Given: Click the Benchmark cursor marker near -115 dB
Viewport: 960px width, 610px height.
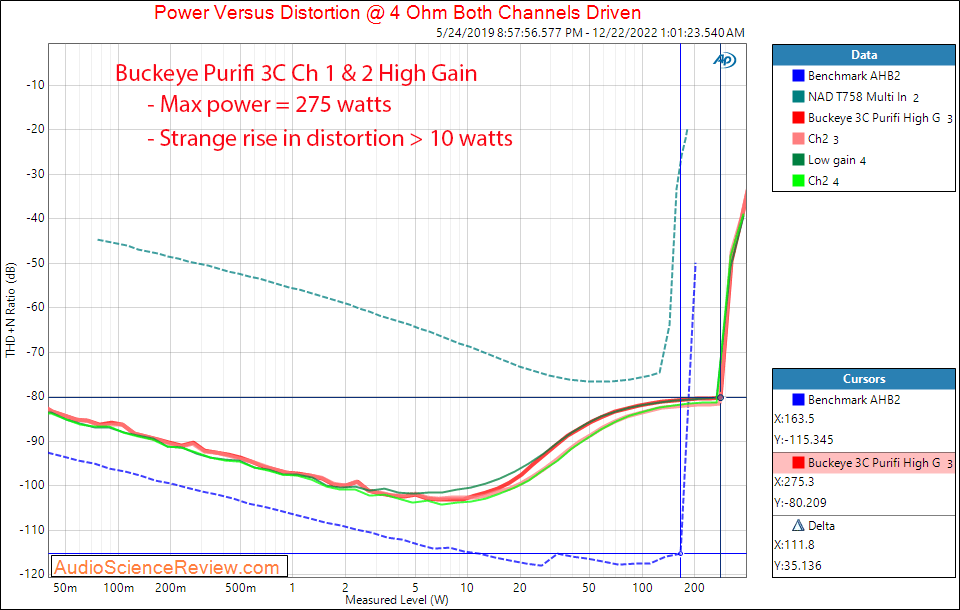Looking at the screenshot, I should tap(680, 554).
